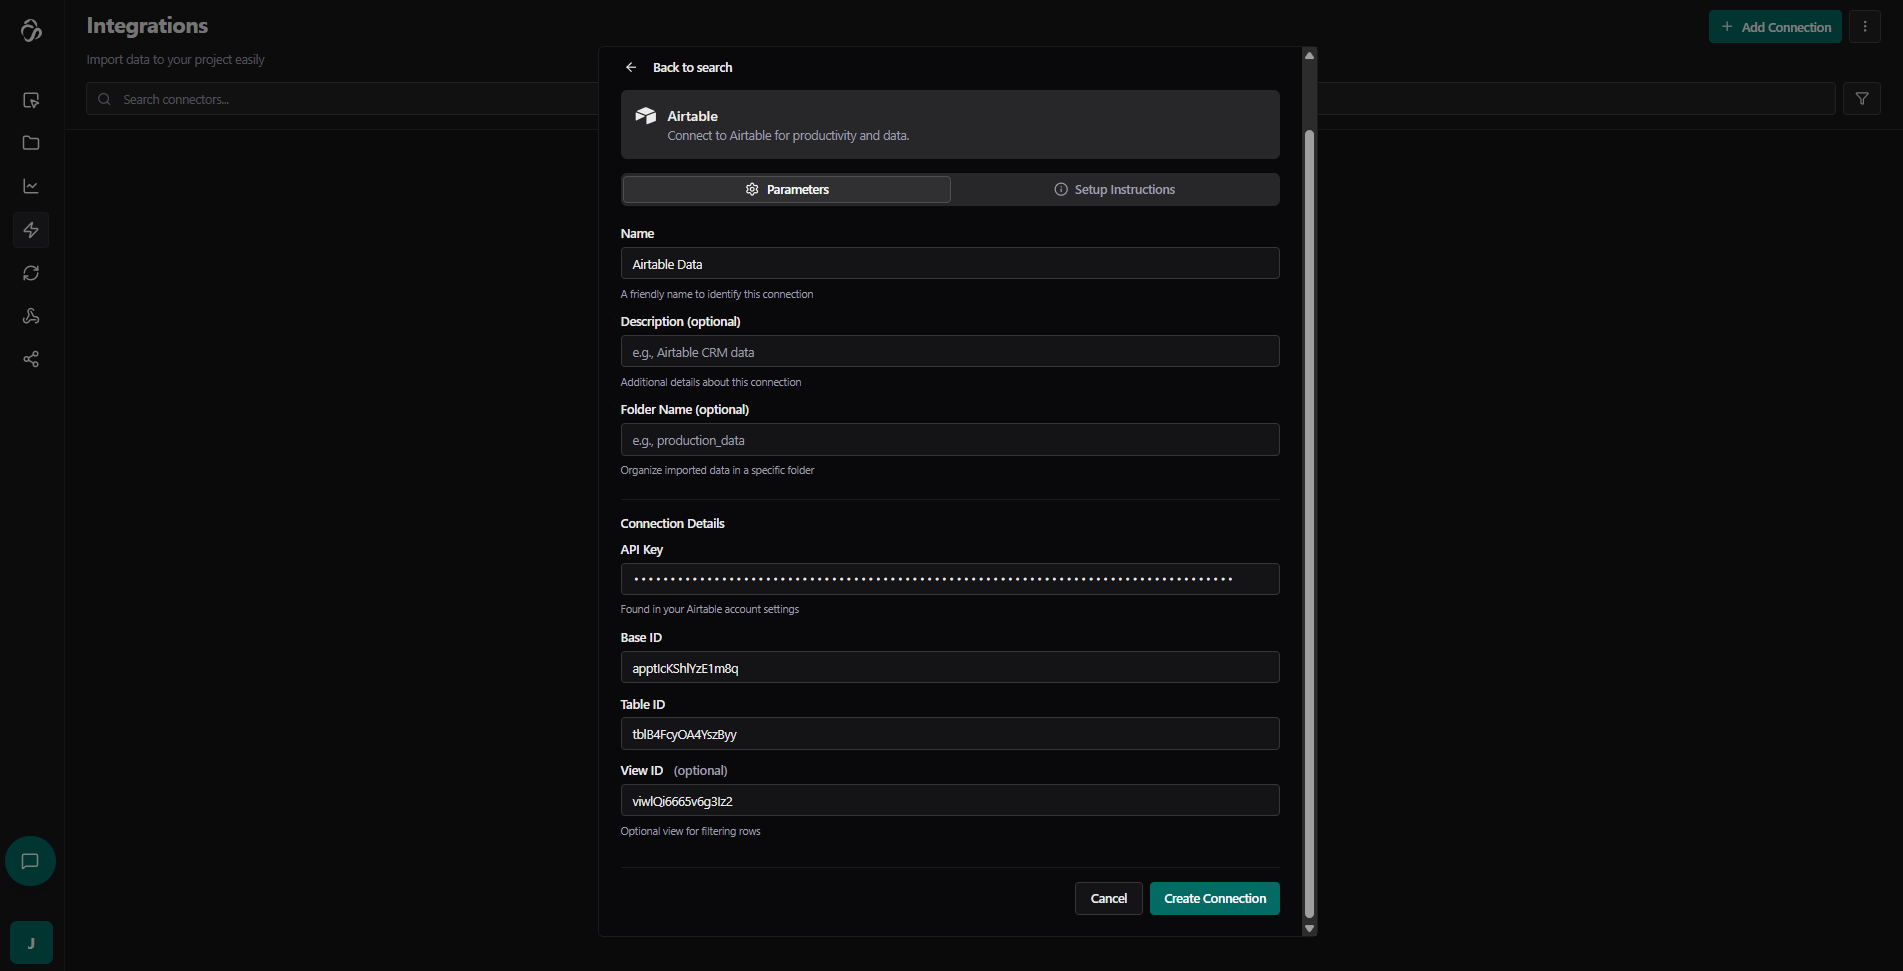Open the chat bubble button

tap(30, 861)
